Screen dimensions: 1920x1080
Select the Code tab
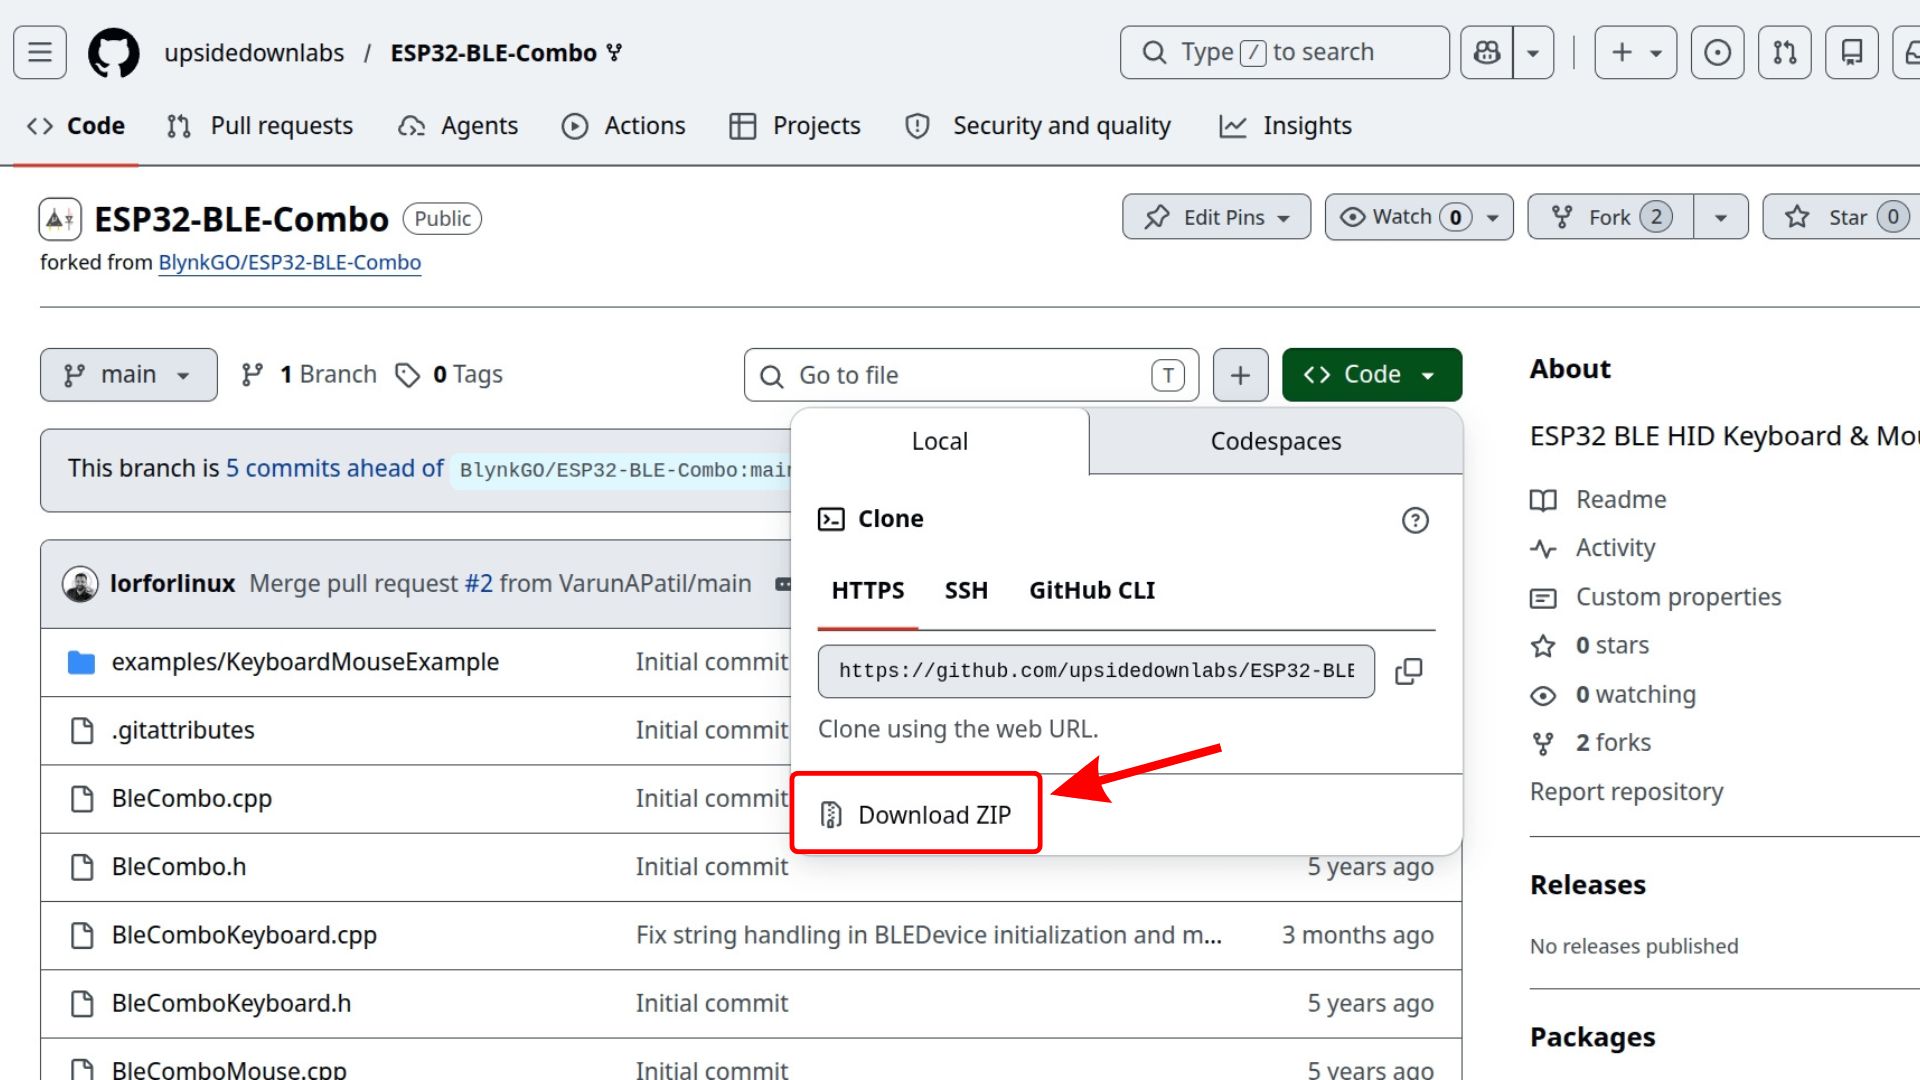point(76,126)
